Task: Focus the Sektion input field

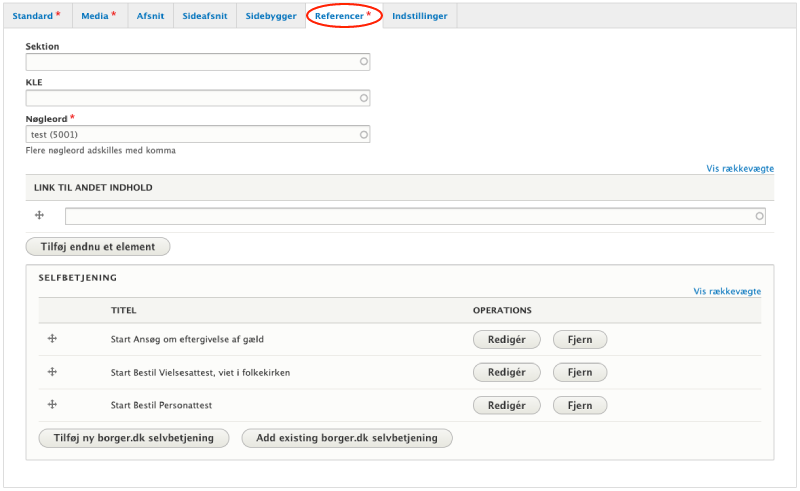Action: [190, 62]
